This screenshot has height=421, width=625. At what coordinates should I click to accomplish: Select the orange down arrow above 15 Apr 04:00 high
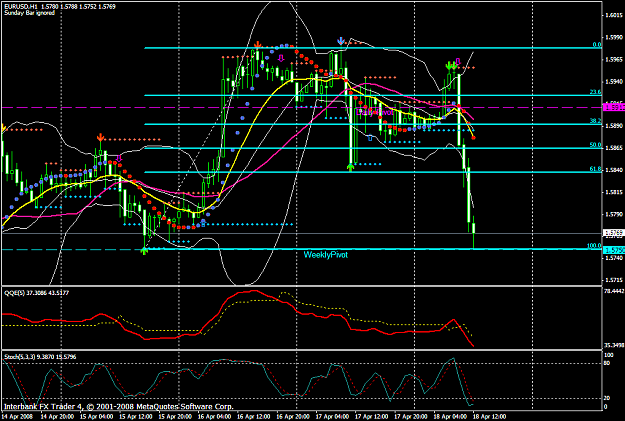(100, 138)
